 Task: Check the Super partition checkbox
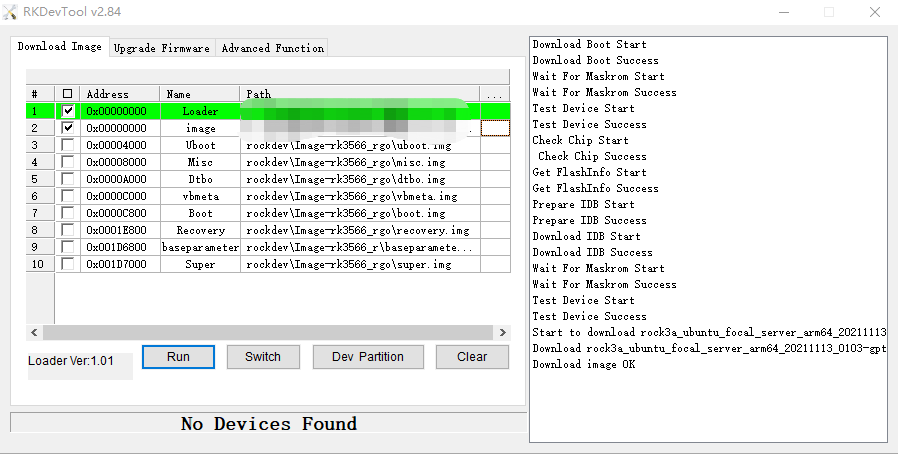pos(68,264)
